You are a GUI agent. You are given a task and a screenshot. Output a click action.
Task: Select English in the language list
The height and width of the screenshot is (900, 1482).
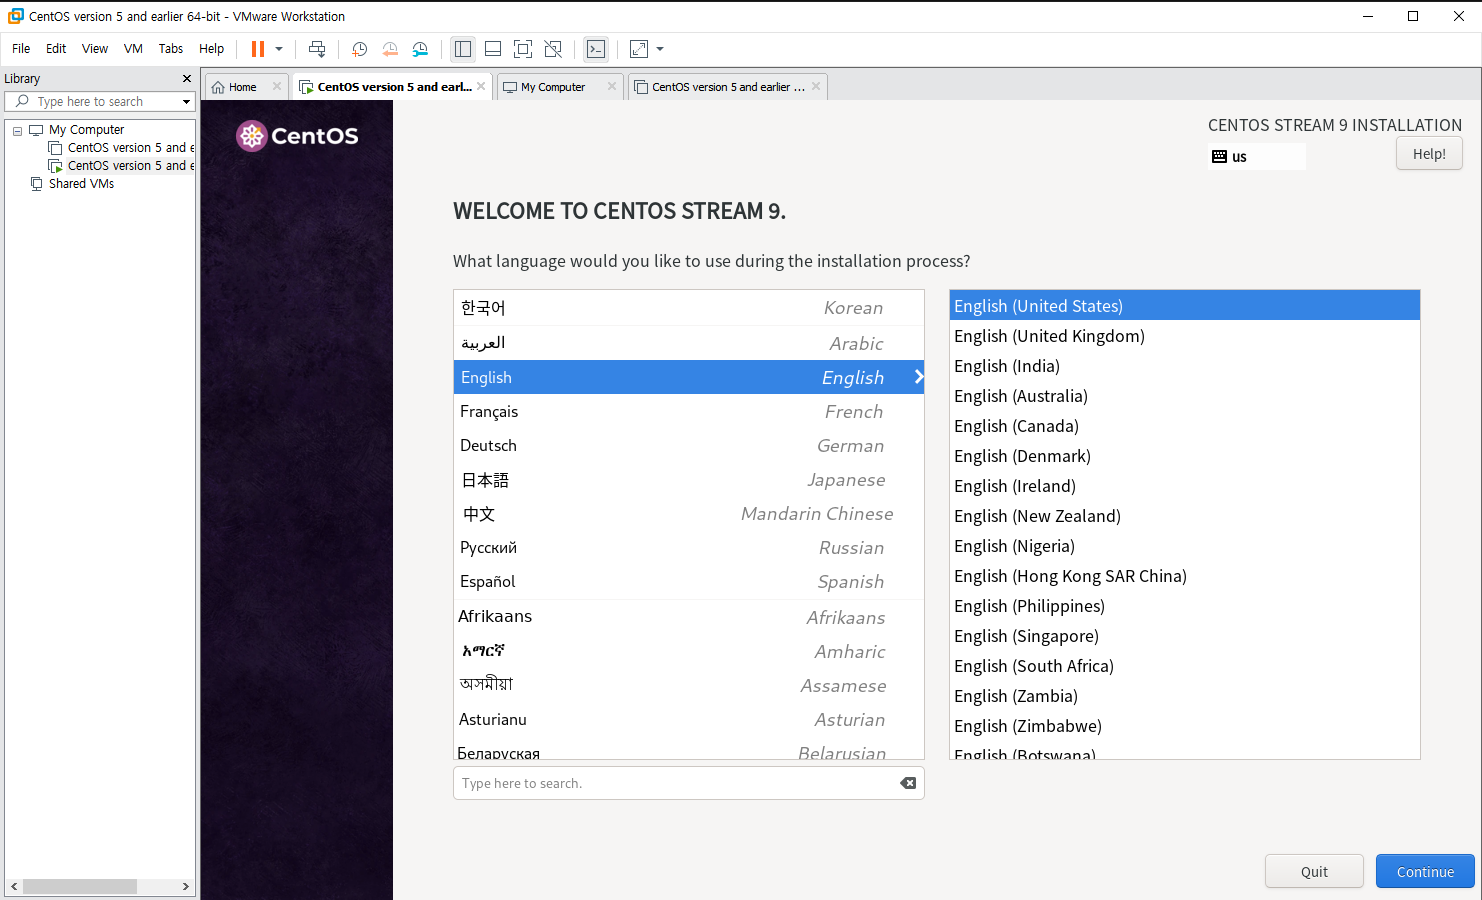click(x=688, y=377)
